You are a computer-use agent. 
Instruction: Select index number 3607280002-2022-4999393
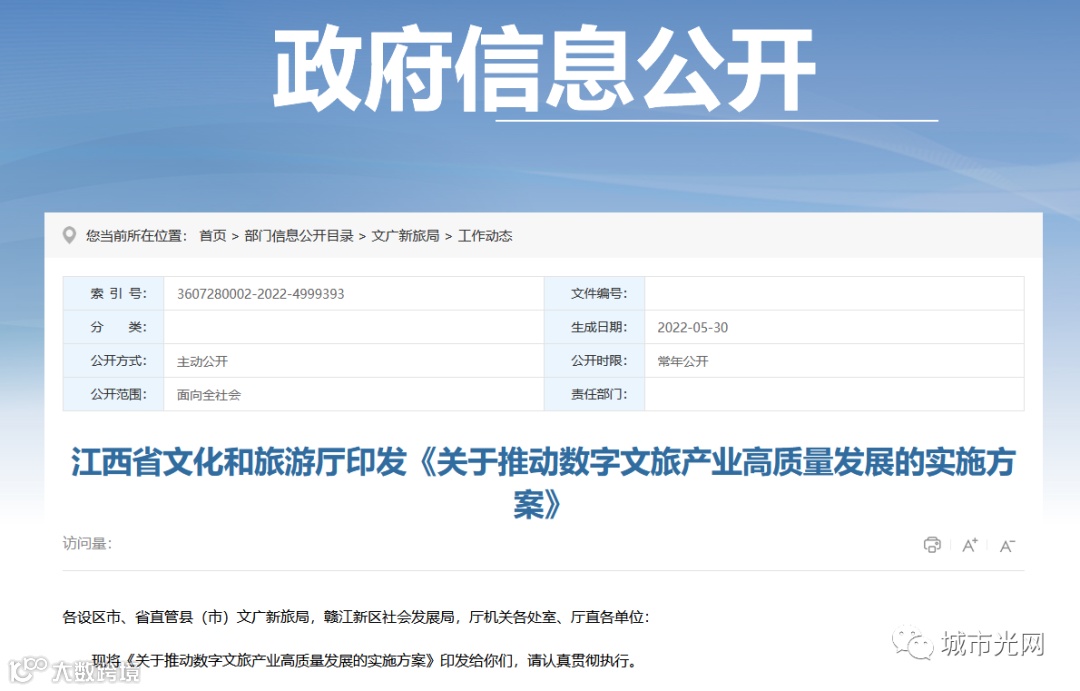tap(260, 293)
